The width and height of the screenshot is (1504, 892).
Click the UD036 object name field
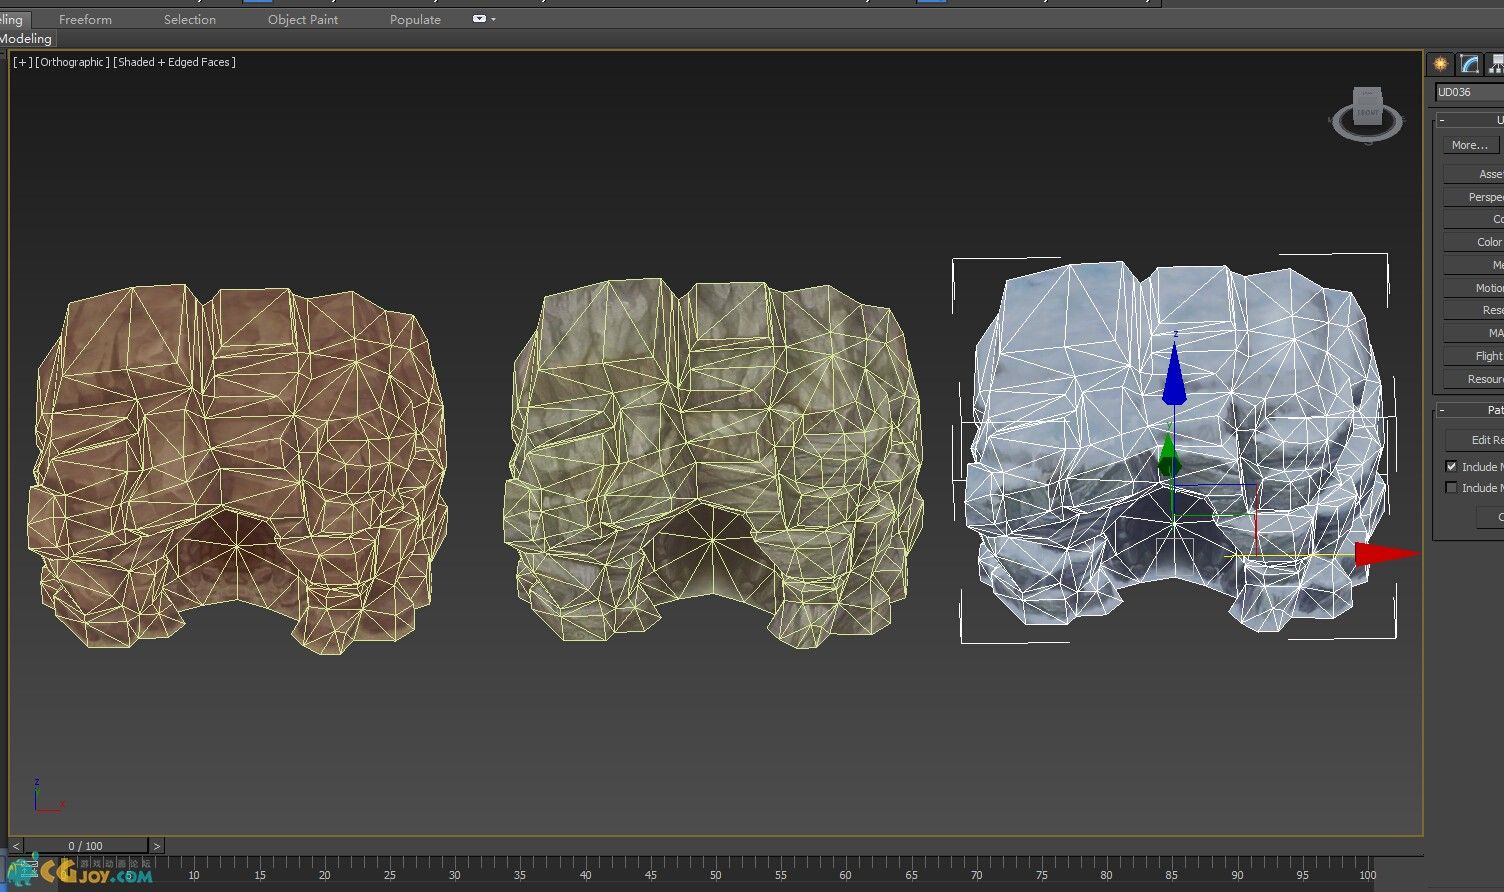(x=1469, y=92)
